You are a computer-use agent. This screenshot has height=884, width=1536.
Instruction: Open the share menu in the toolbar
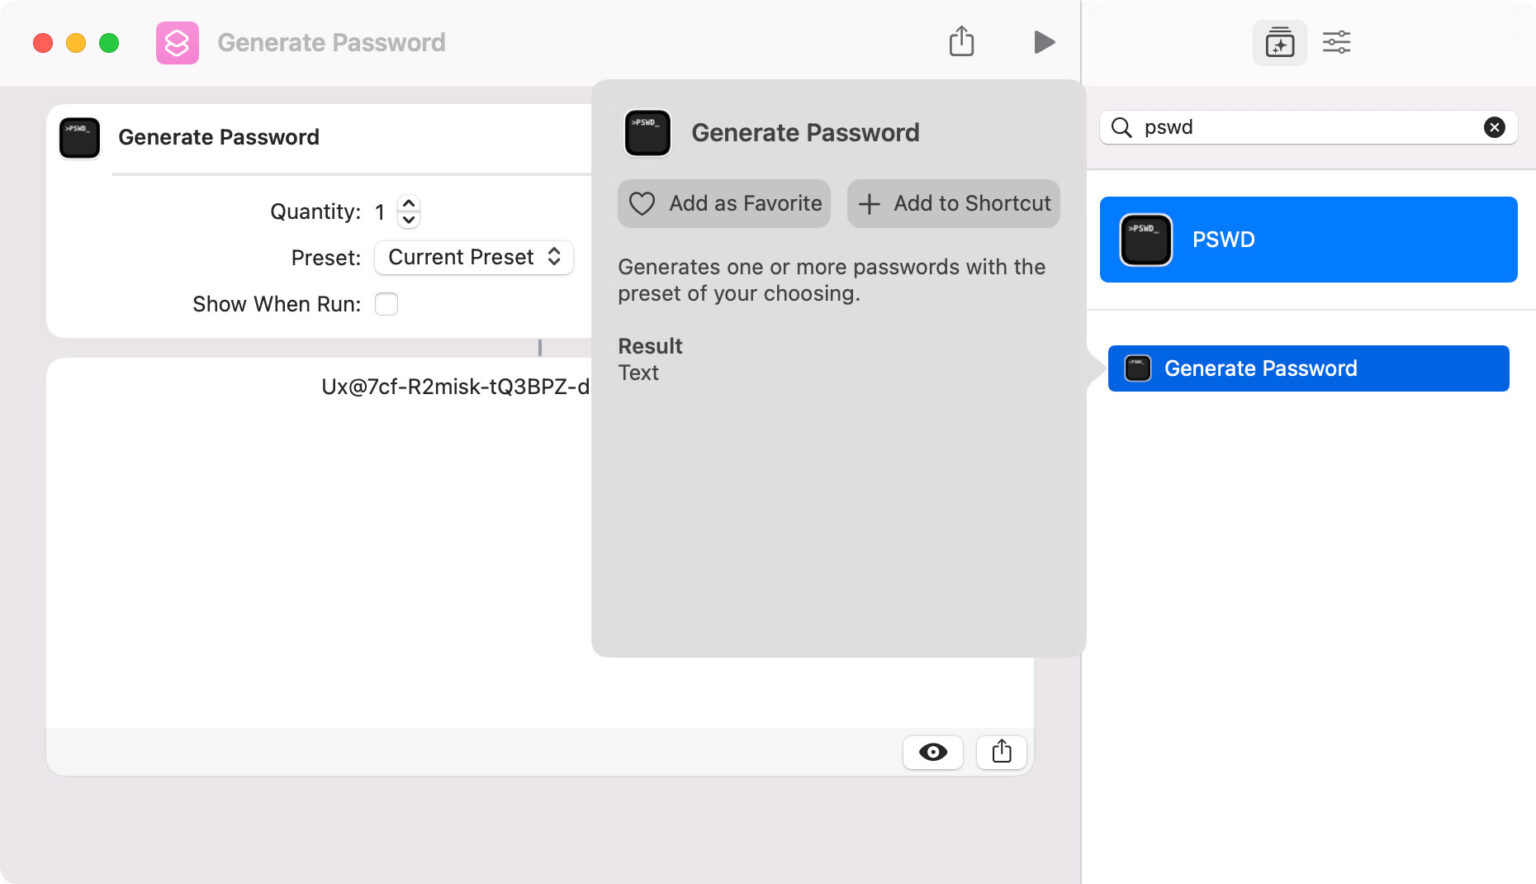tap(961, 41)
